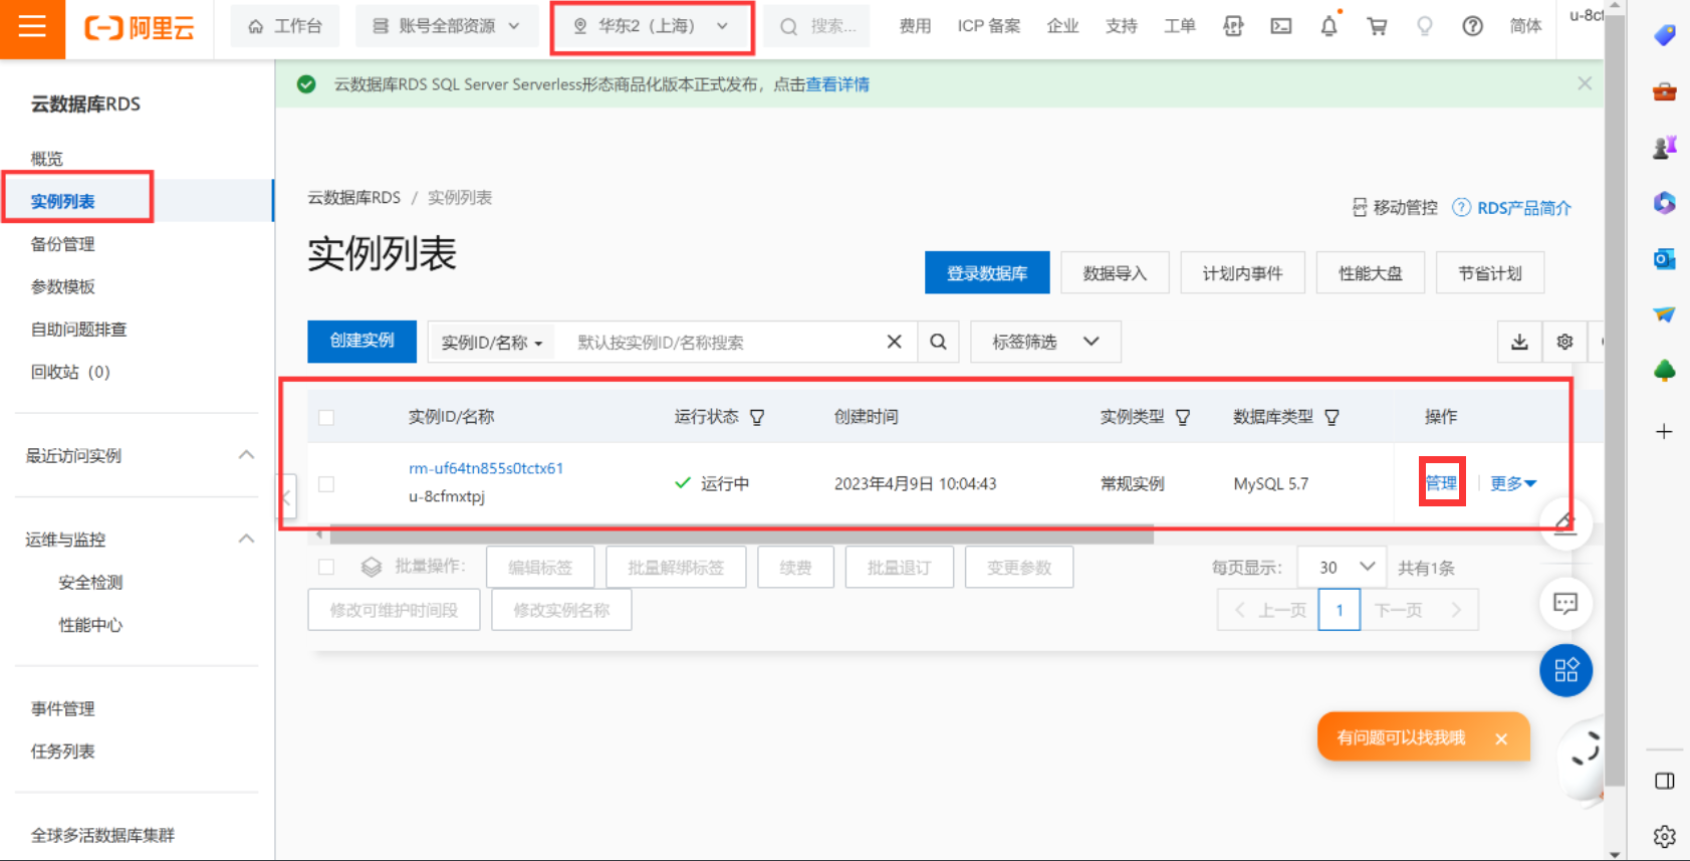
Task: Open the briefcase tools sidebar icon
Action: point(1664,92)
